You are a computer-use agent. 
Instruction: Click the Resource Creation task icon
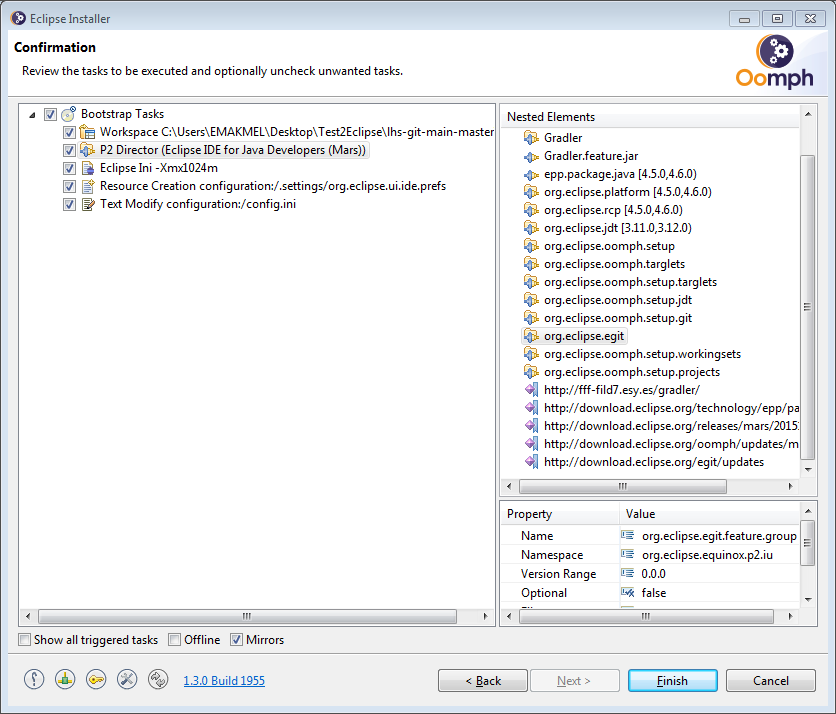88,186
